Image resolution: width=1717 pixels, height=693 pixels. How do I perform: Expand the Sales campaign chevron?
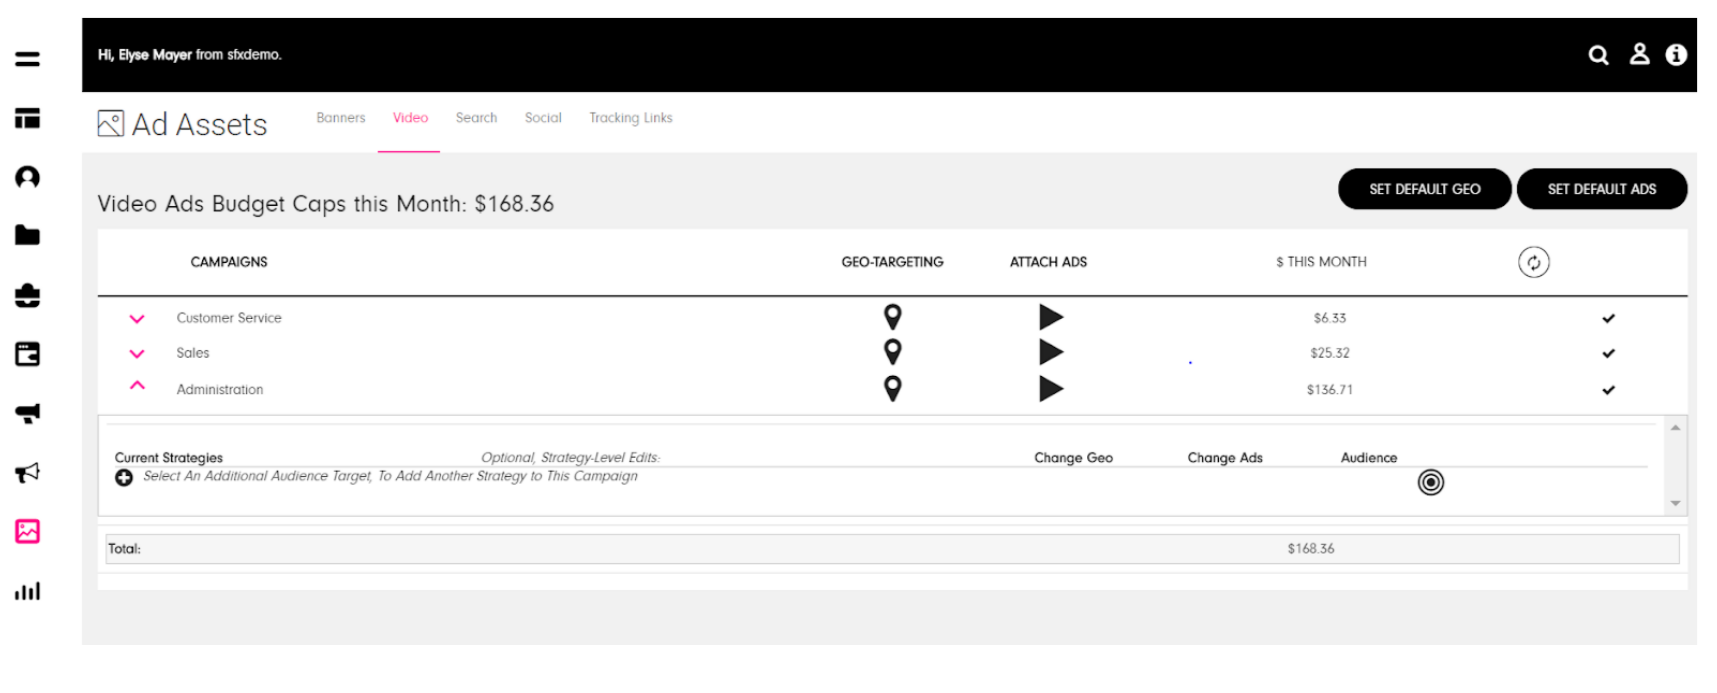point(137,354)
